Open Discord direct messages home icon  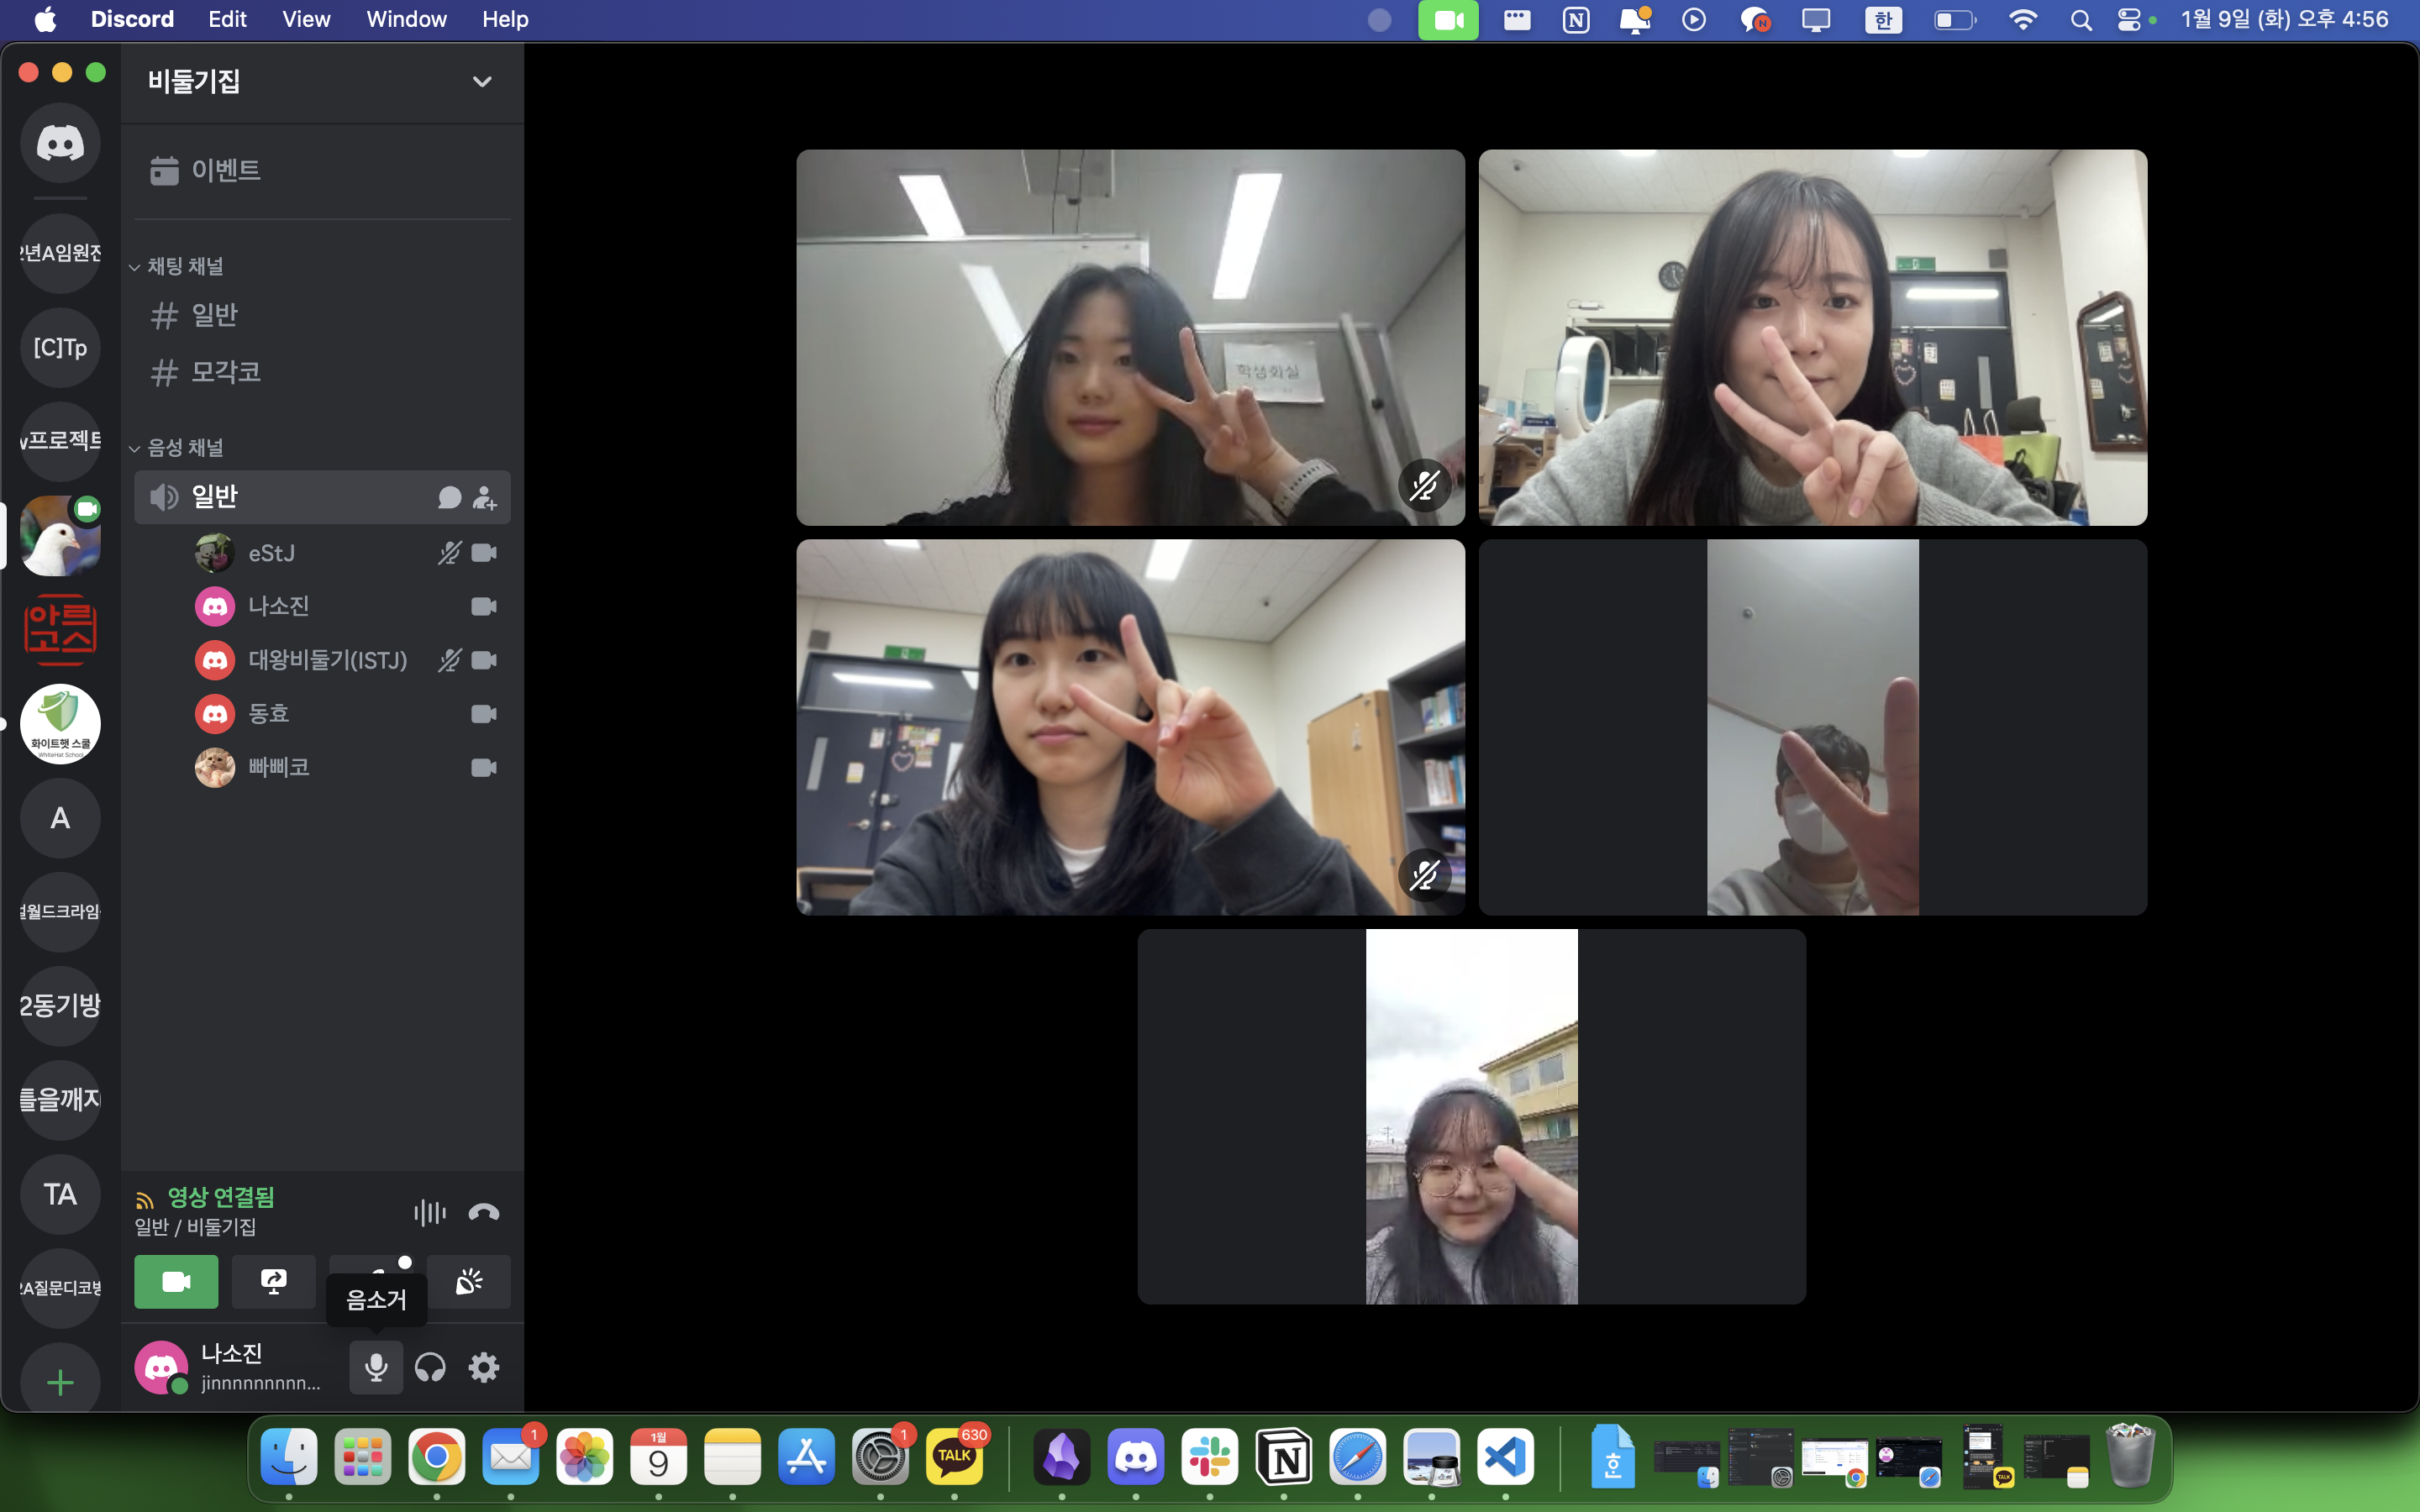click(60, 143)
